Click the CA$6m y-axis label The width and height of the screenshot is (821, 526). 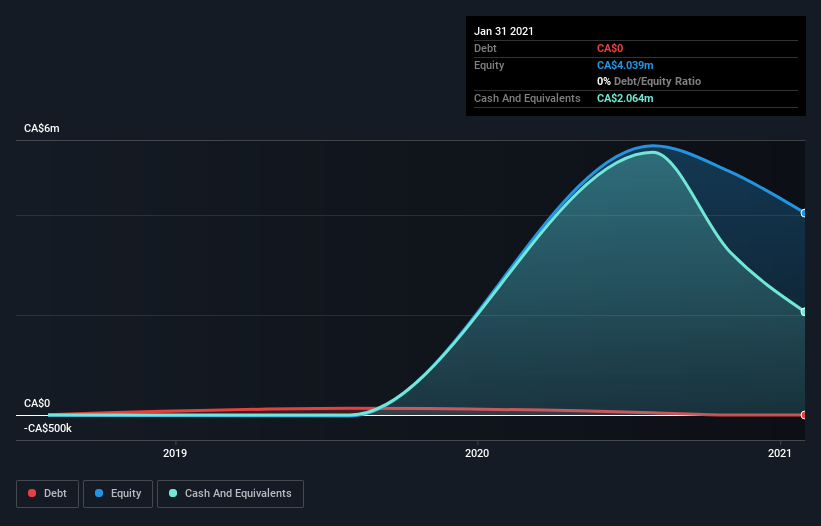pos(42,128)
